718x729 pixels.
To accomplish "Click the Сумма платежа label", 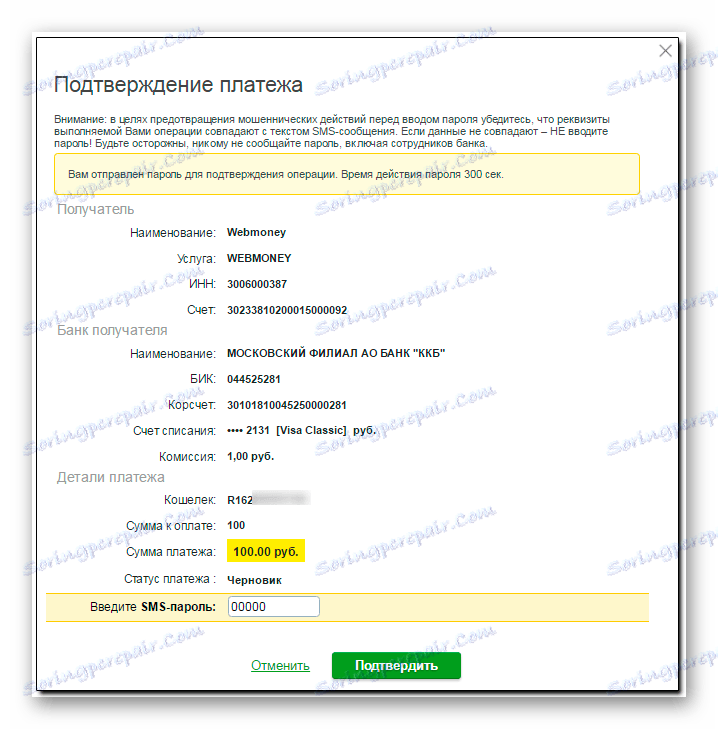I will point(171,552).
